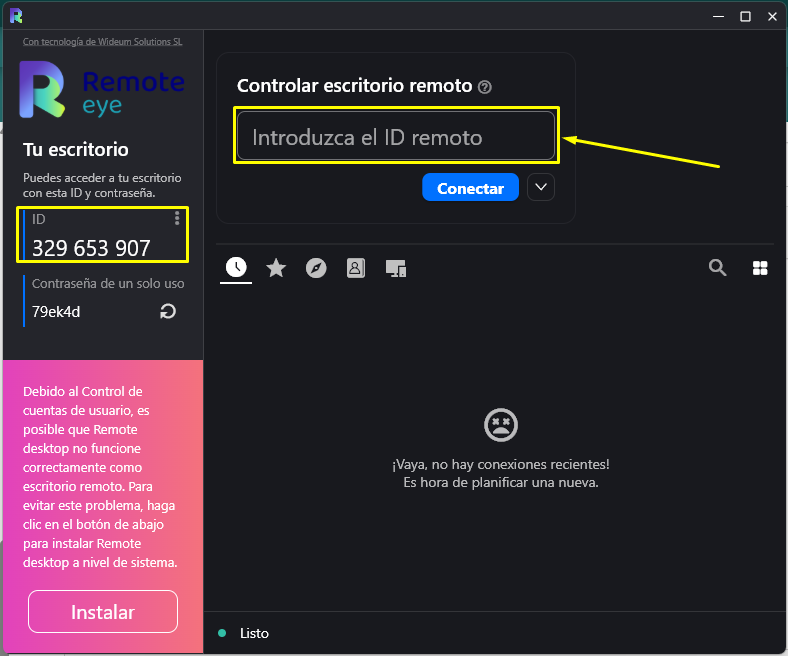Open the discovered compass tab

316,268
